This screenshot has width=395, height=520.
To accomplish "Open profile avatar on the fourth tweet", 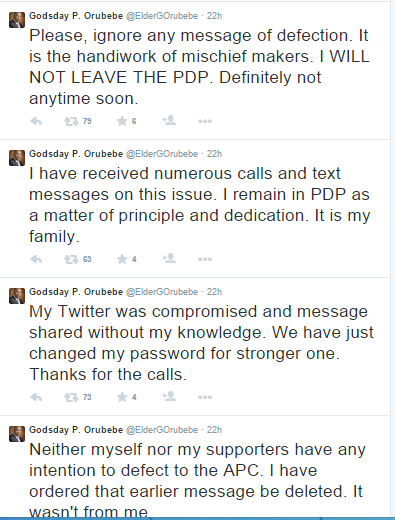I will click(x=17, y=434).
